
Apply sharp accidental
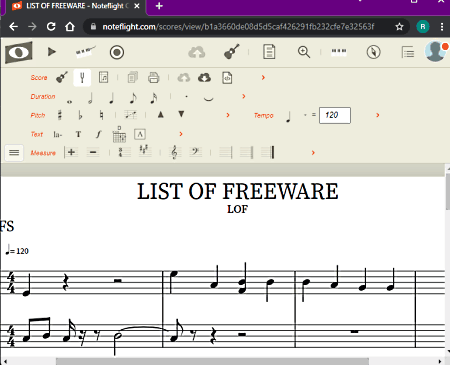60,115
